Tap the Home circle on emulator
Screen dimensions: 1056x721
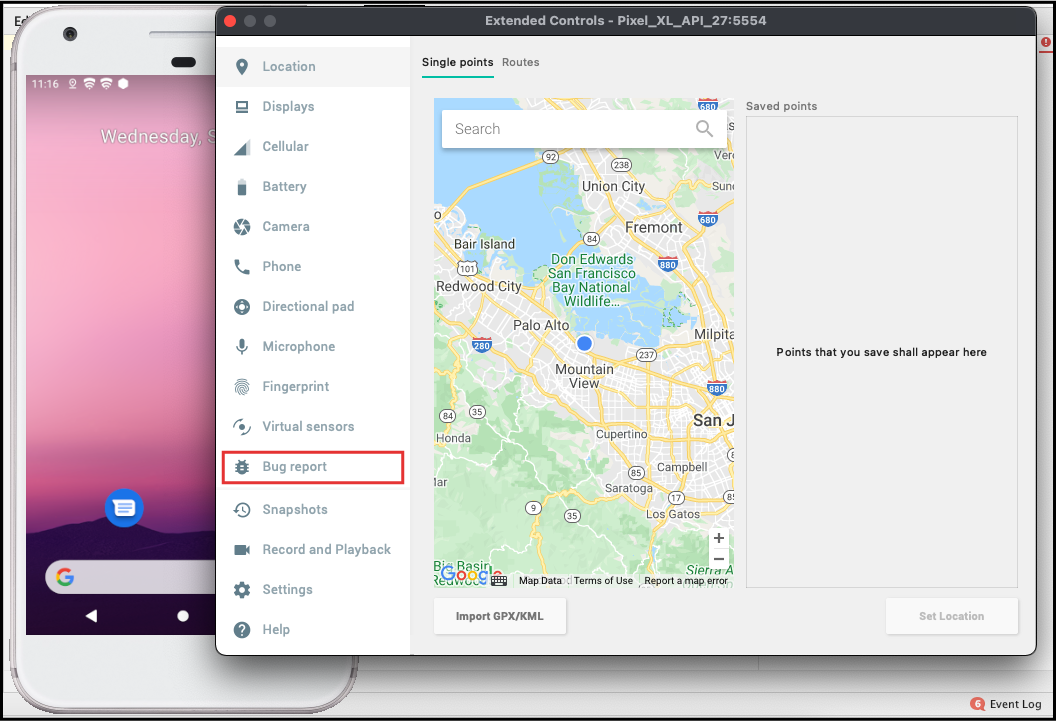(x=183, y=616)
